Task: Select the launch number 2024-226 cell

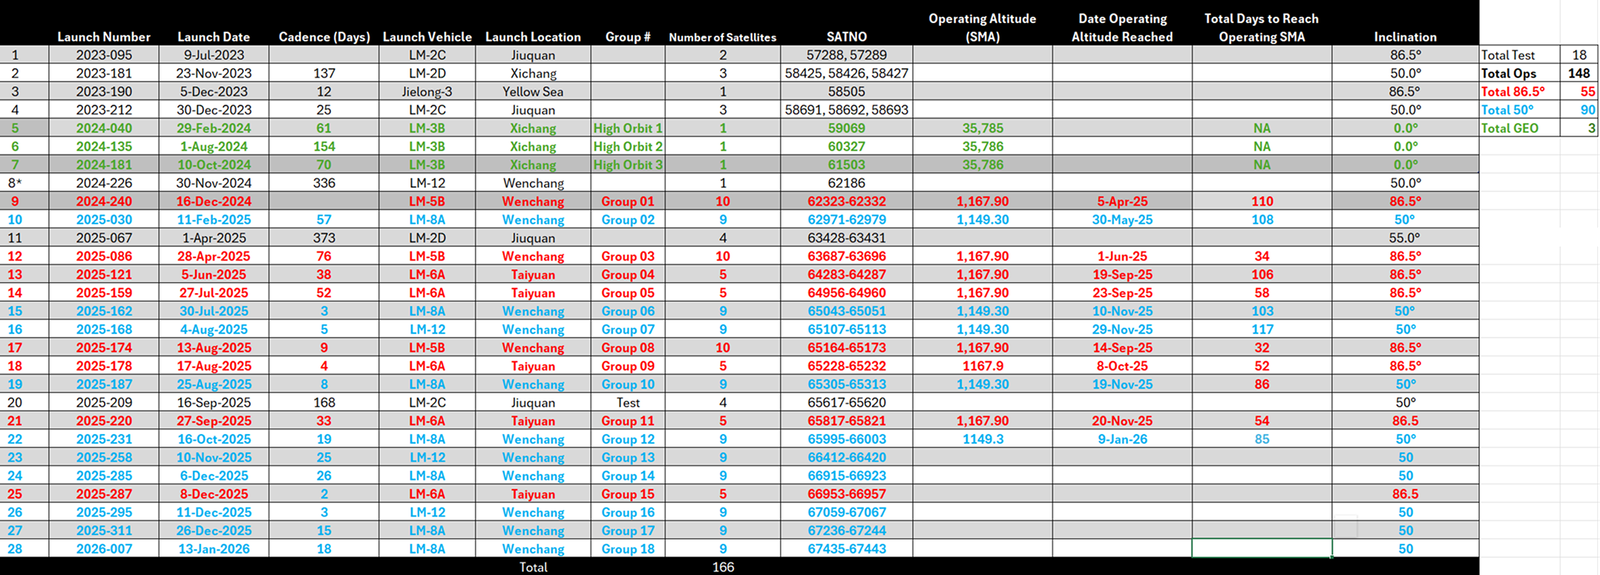Action: [x=104, y=183]
